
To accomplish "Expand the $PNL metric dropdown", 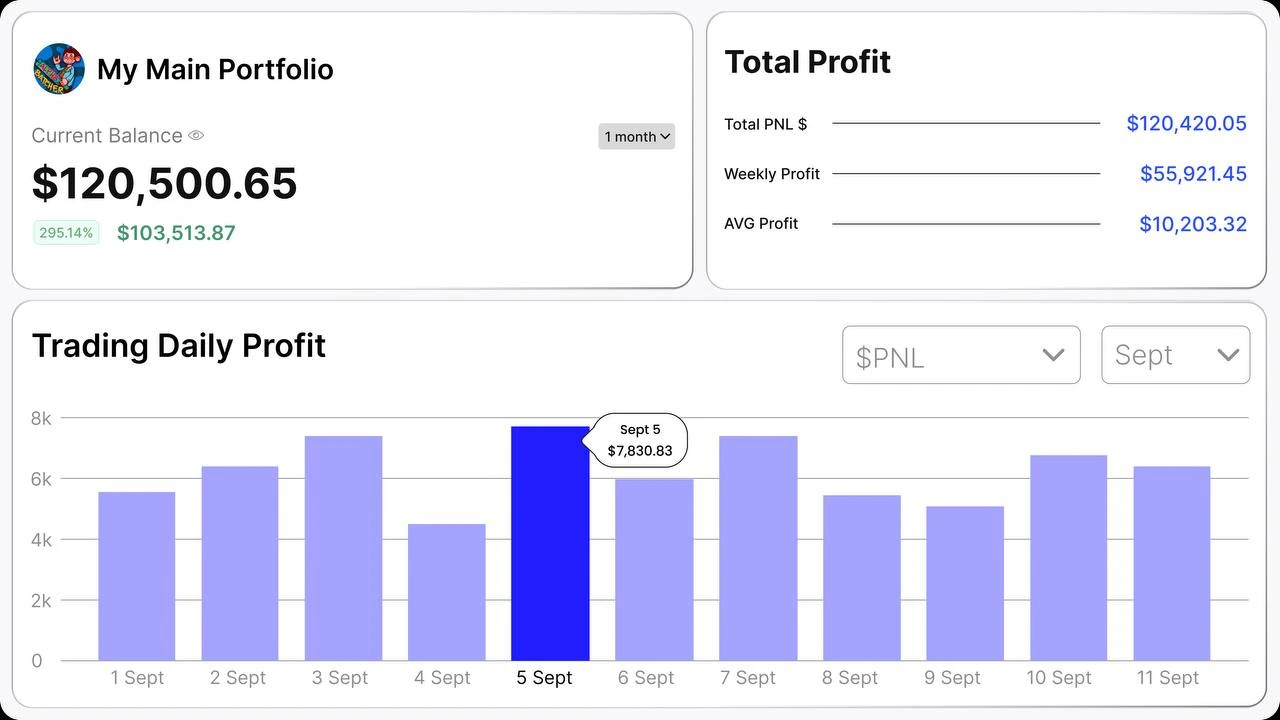I will (960, 355).
